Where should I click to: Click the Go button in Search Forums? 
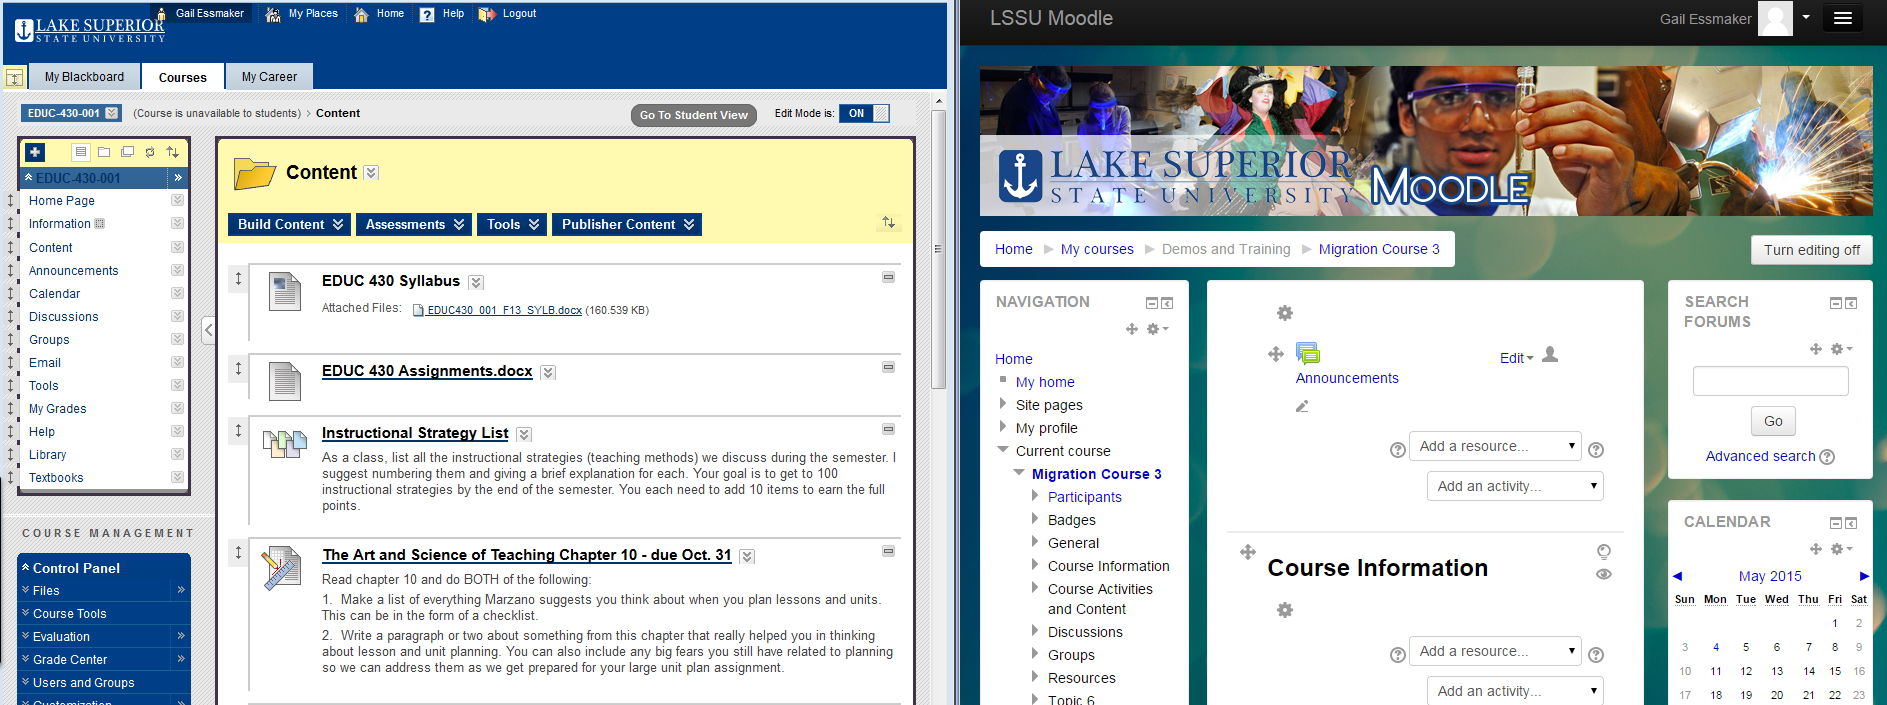tap(1773, 421)
